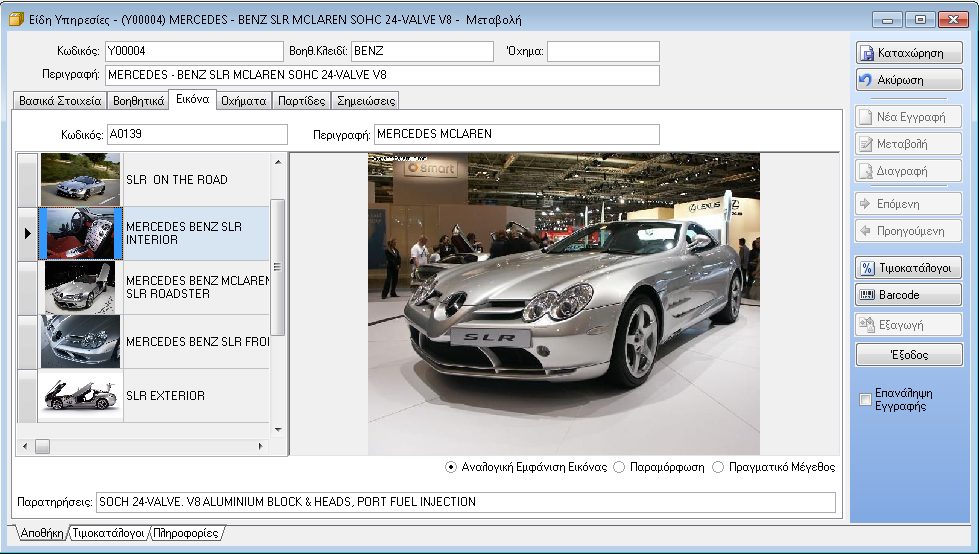979x554 pixels.
Task: Click the empty Όχημα input field
Action: (603, 51)
